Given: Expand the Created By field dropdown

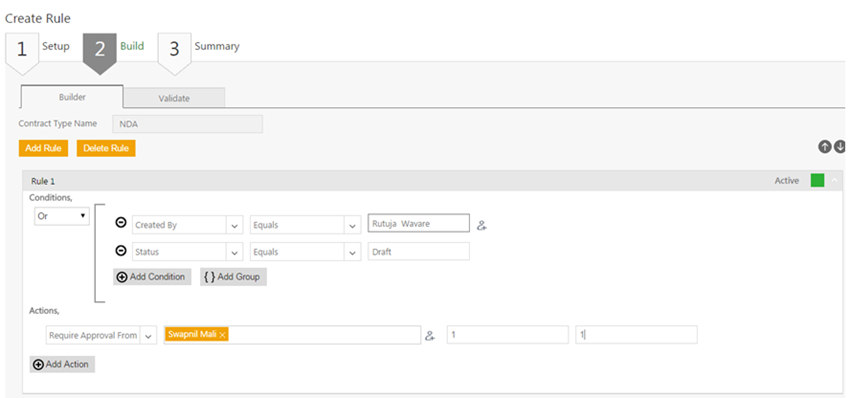Looking at the screenshot, I should click(234, 225).
